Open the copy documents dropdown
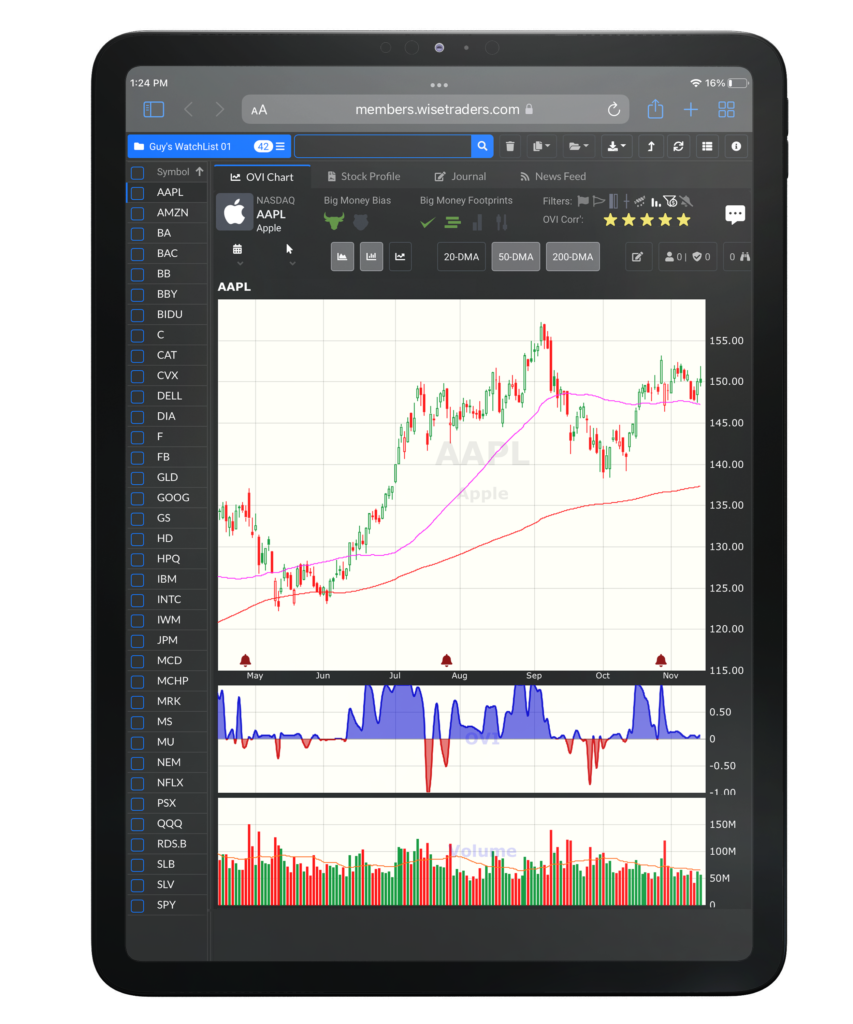Viewport: 853px width, 1024px height. (x=541, y=146)
